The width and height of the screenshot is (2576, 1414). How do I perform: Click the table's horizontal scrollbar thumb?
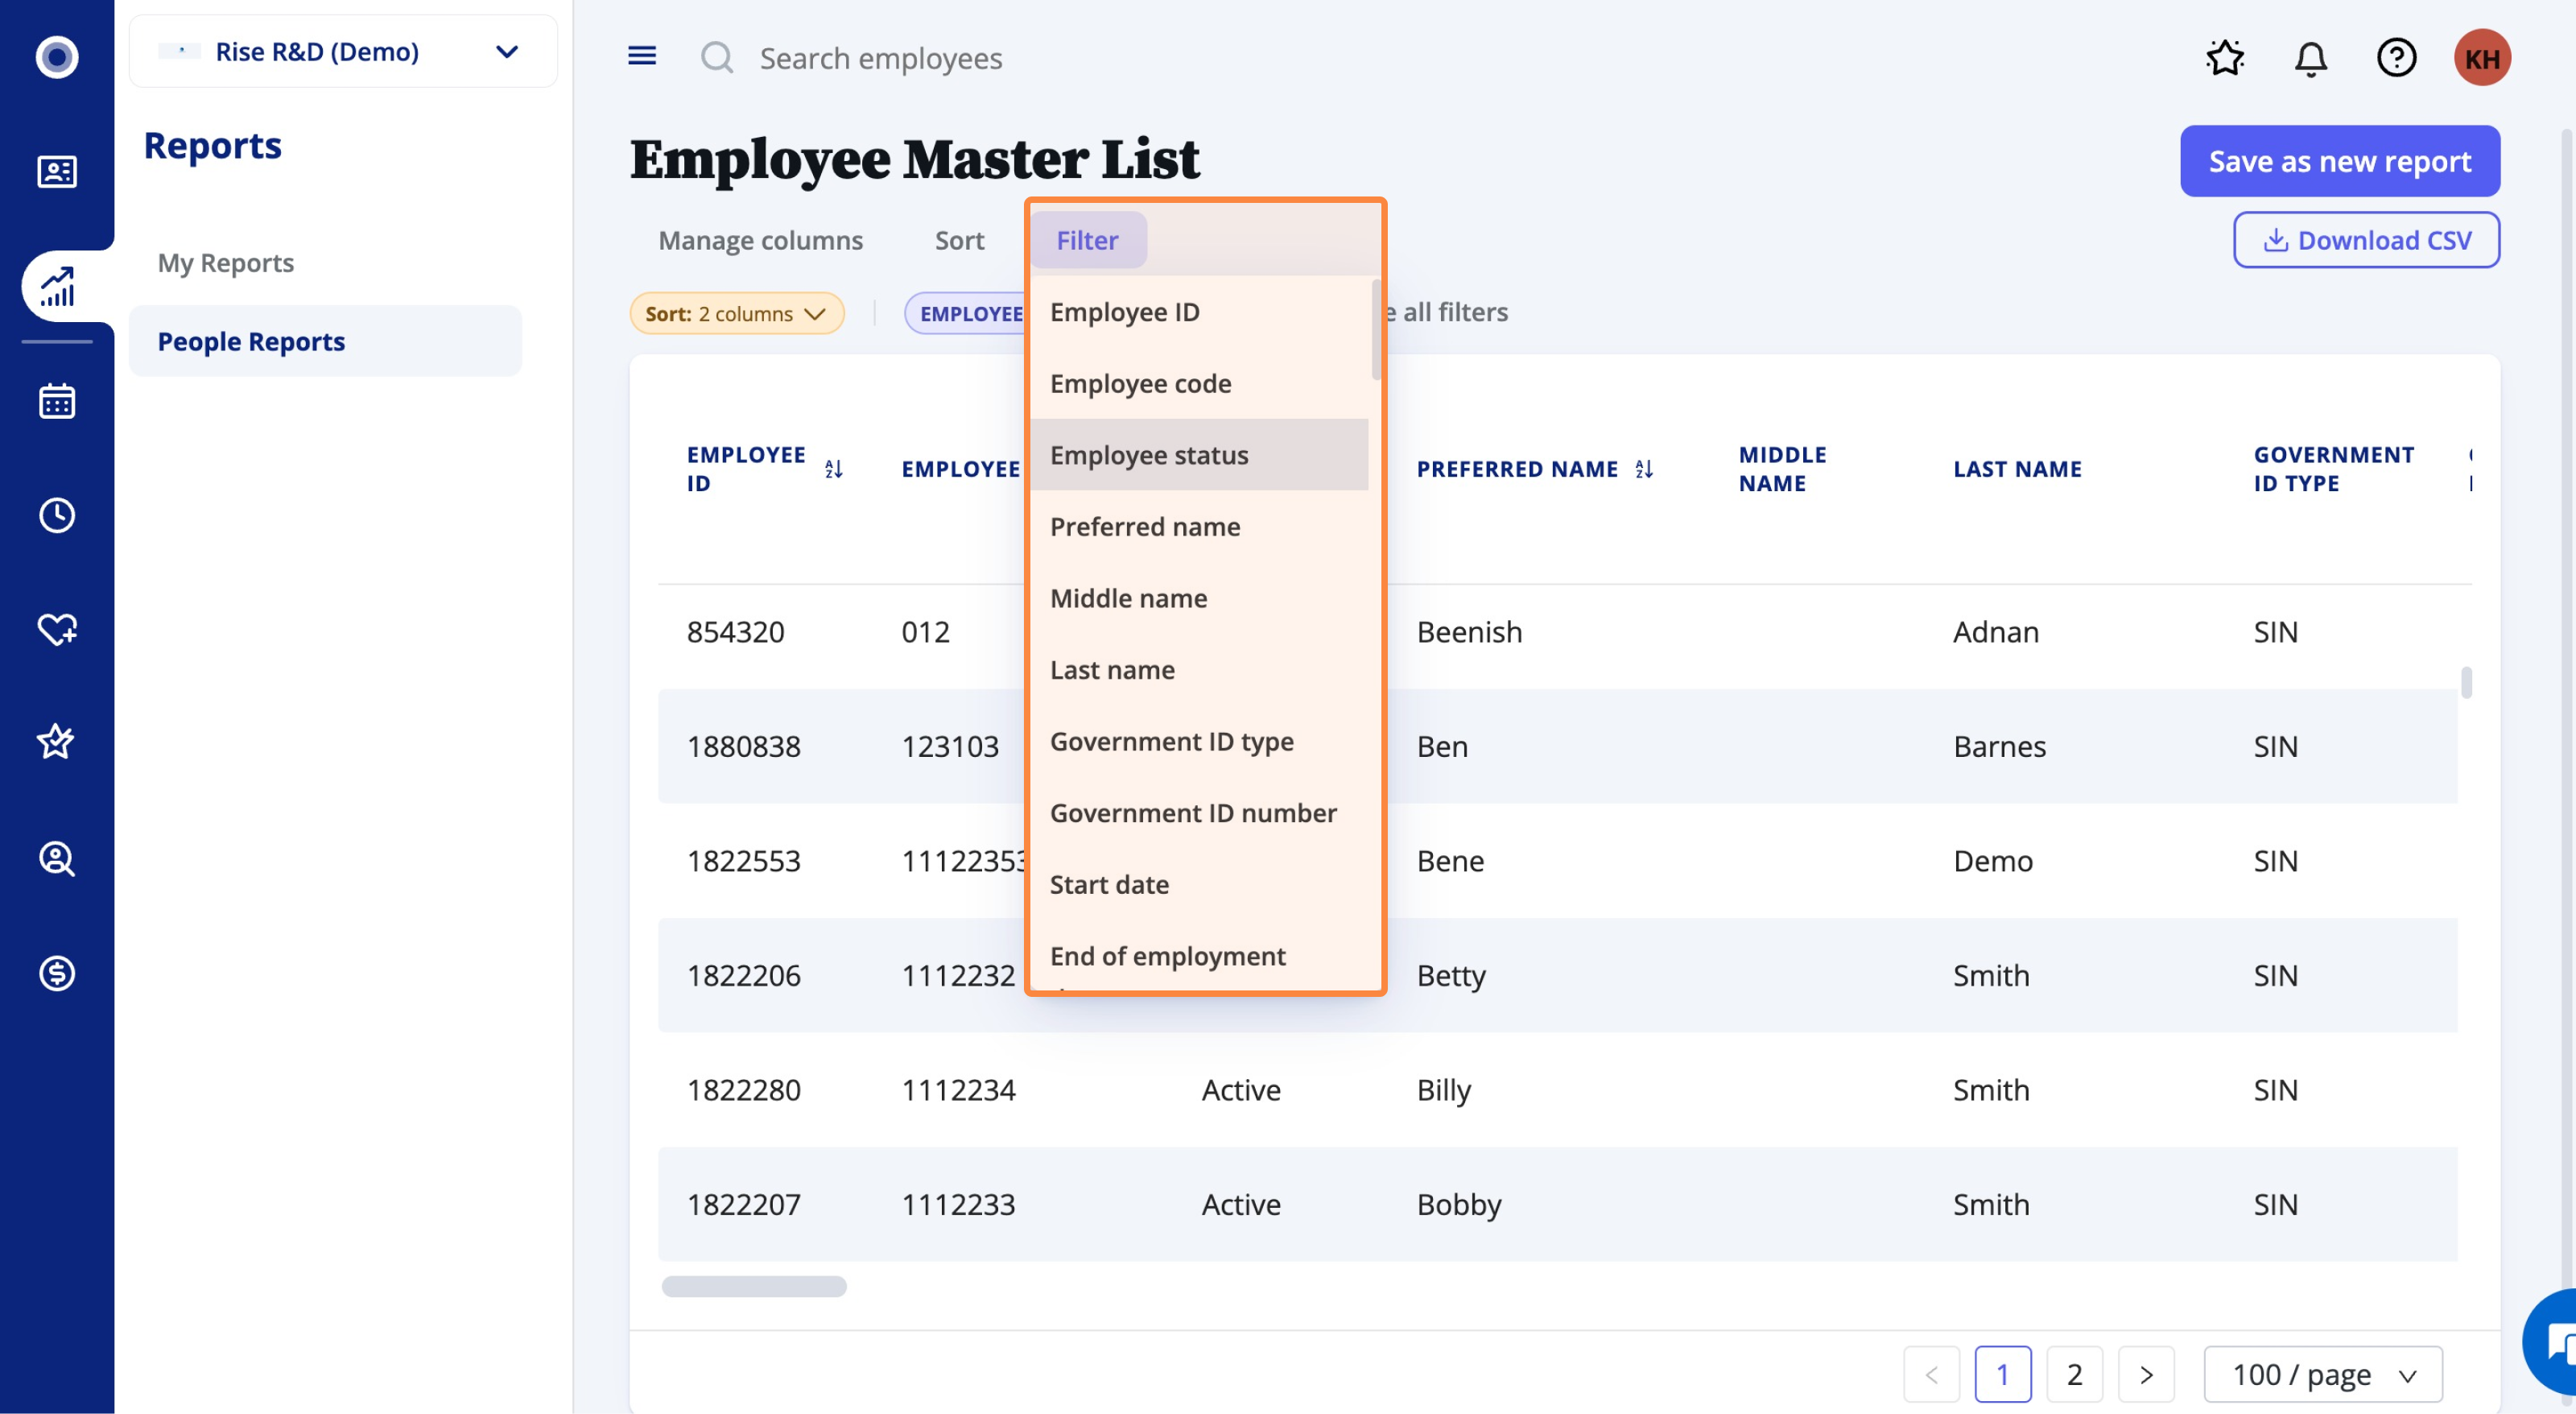tap(754, 1286)
